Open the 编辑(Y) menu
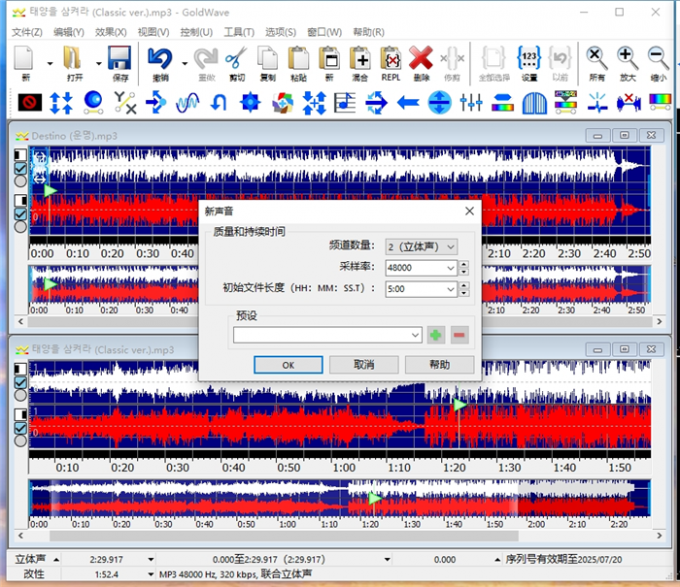680x587 pixels. [69, 32]
